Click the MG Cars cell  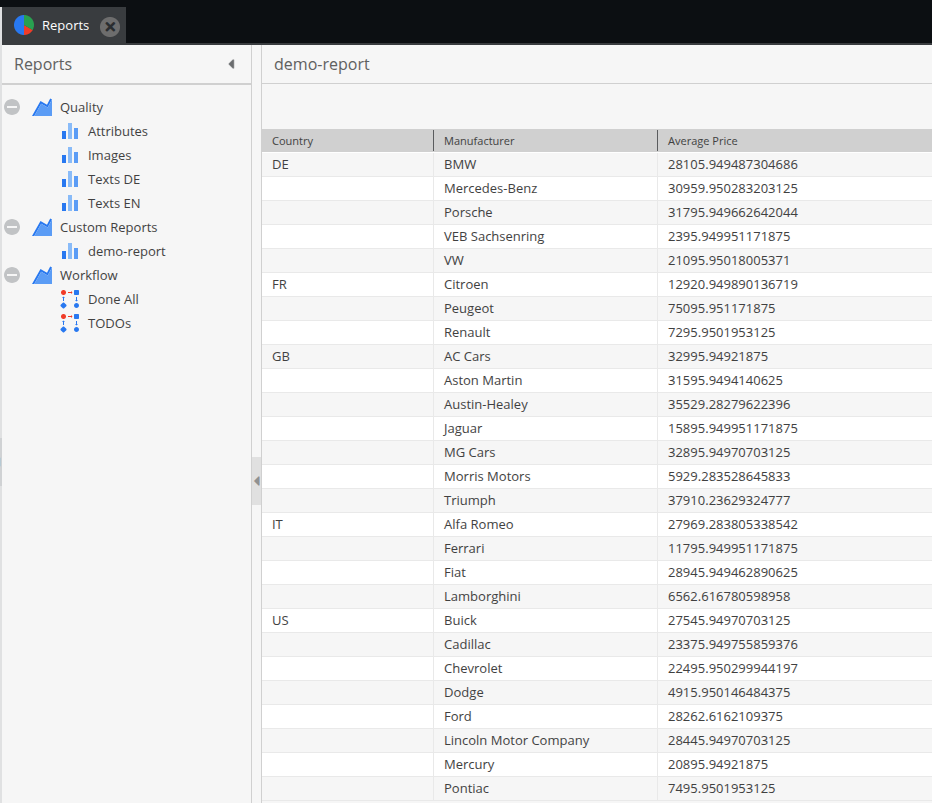546,452
